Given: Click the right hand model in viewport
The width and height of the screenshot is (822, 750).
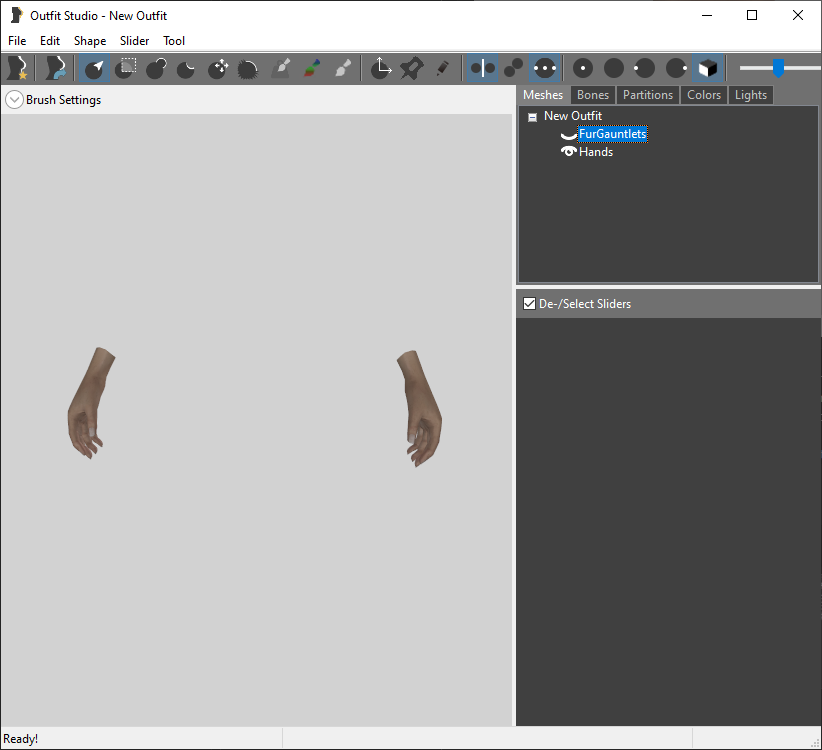Looking at the screenshot, I should coord(420,409).
